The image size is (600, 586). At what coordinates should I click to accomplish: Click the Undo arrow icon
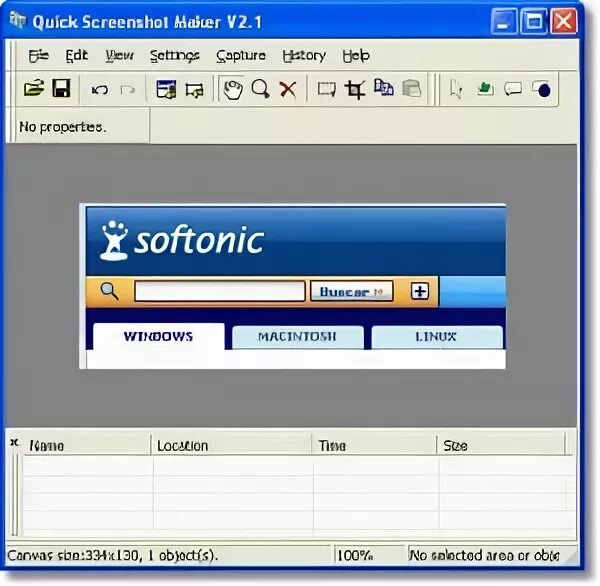coord(100,90)
